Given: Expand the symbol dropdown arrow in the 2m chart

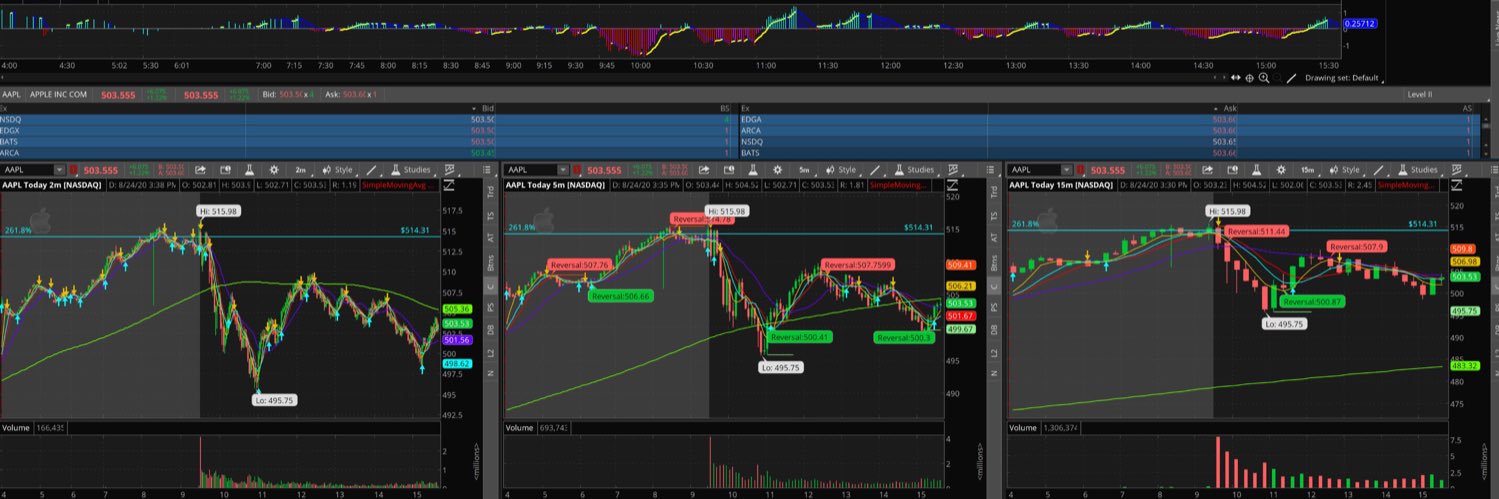Looking at the screenshot, I should 59,170.
